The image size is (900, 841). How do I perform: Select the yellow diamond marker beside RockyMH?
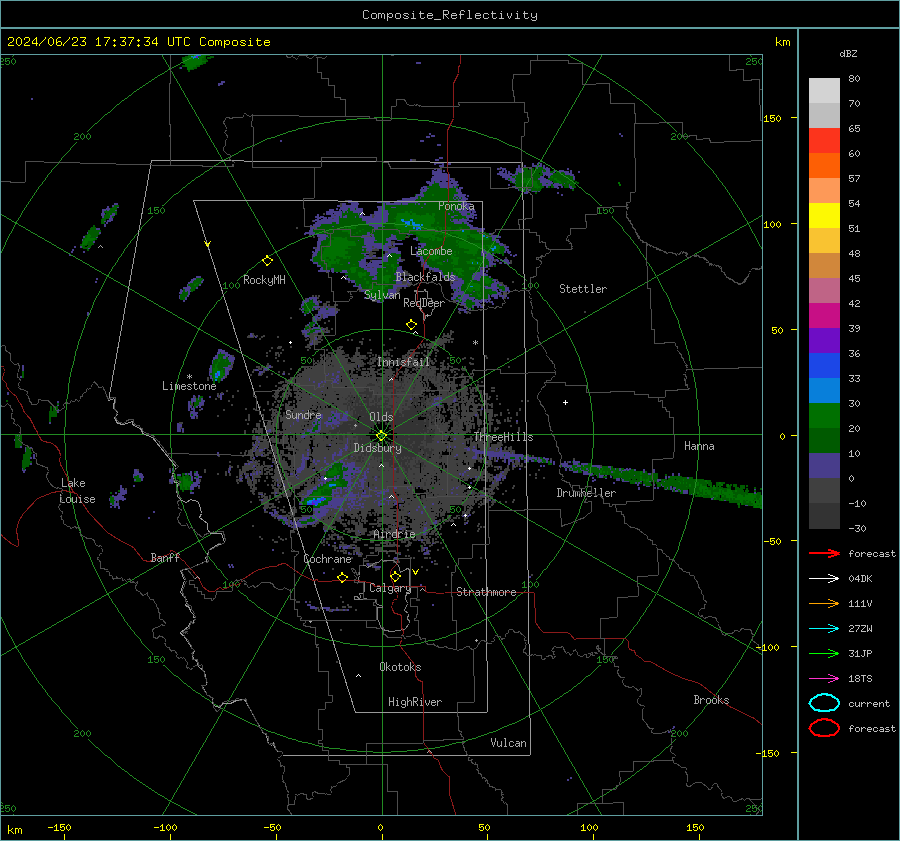(267, 261)
